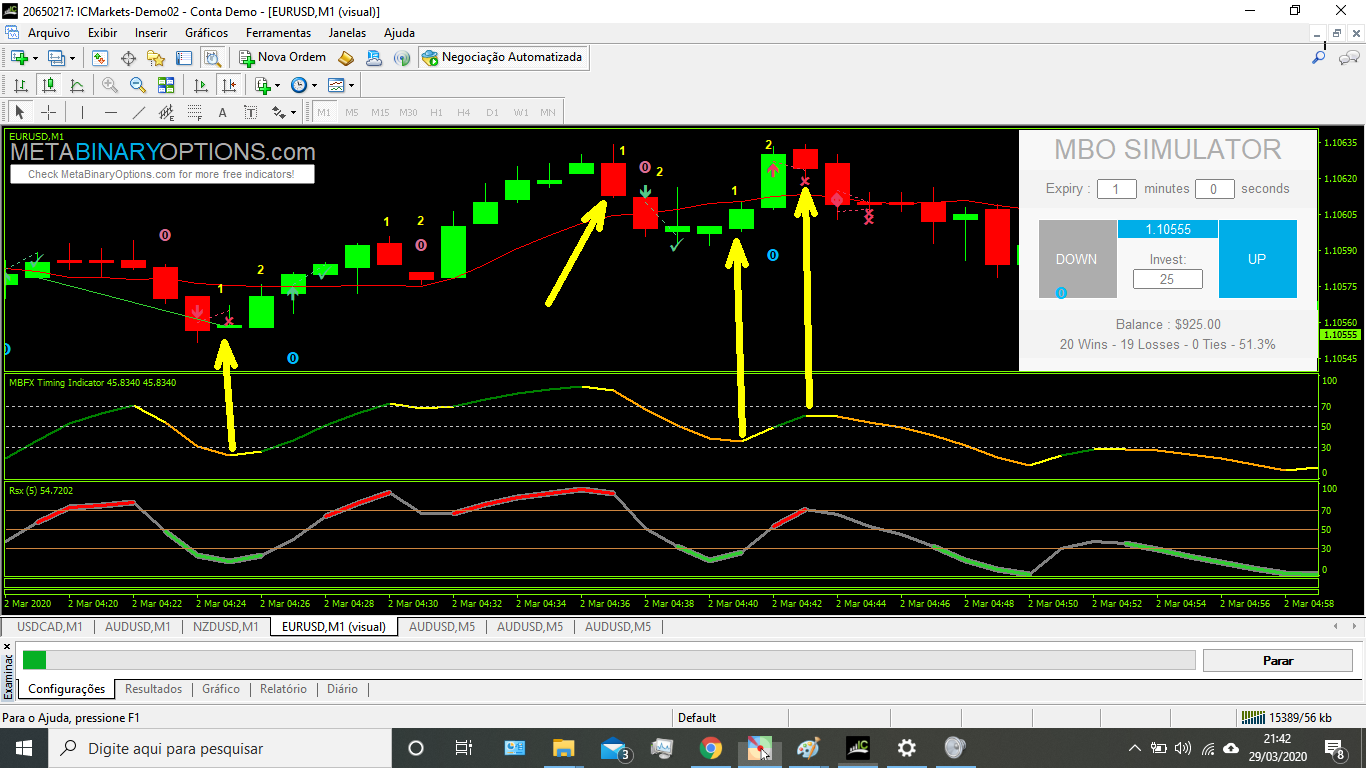Switch chart to candlestick mode
This screenshot has height=768, width=1366.
click(x=48, y=85)
